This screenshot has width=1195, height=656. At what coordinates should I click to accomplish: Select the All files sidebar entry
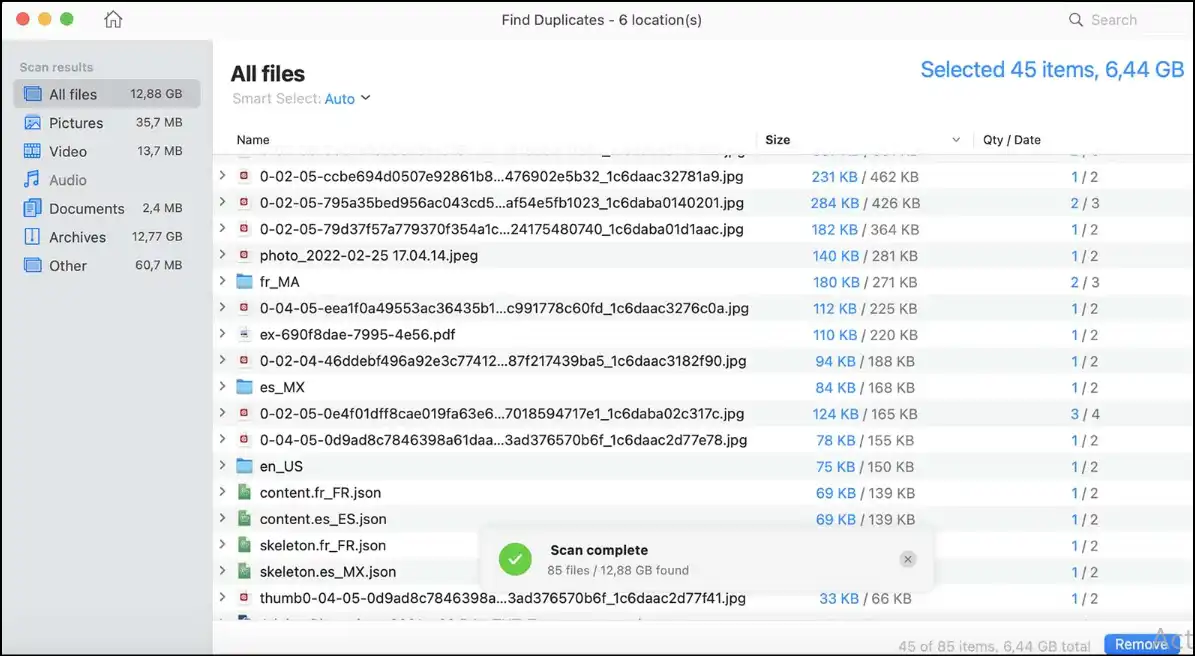pyautogui.click(x=73, y=94)
